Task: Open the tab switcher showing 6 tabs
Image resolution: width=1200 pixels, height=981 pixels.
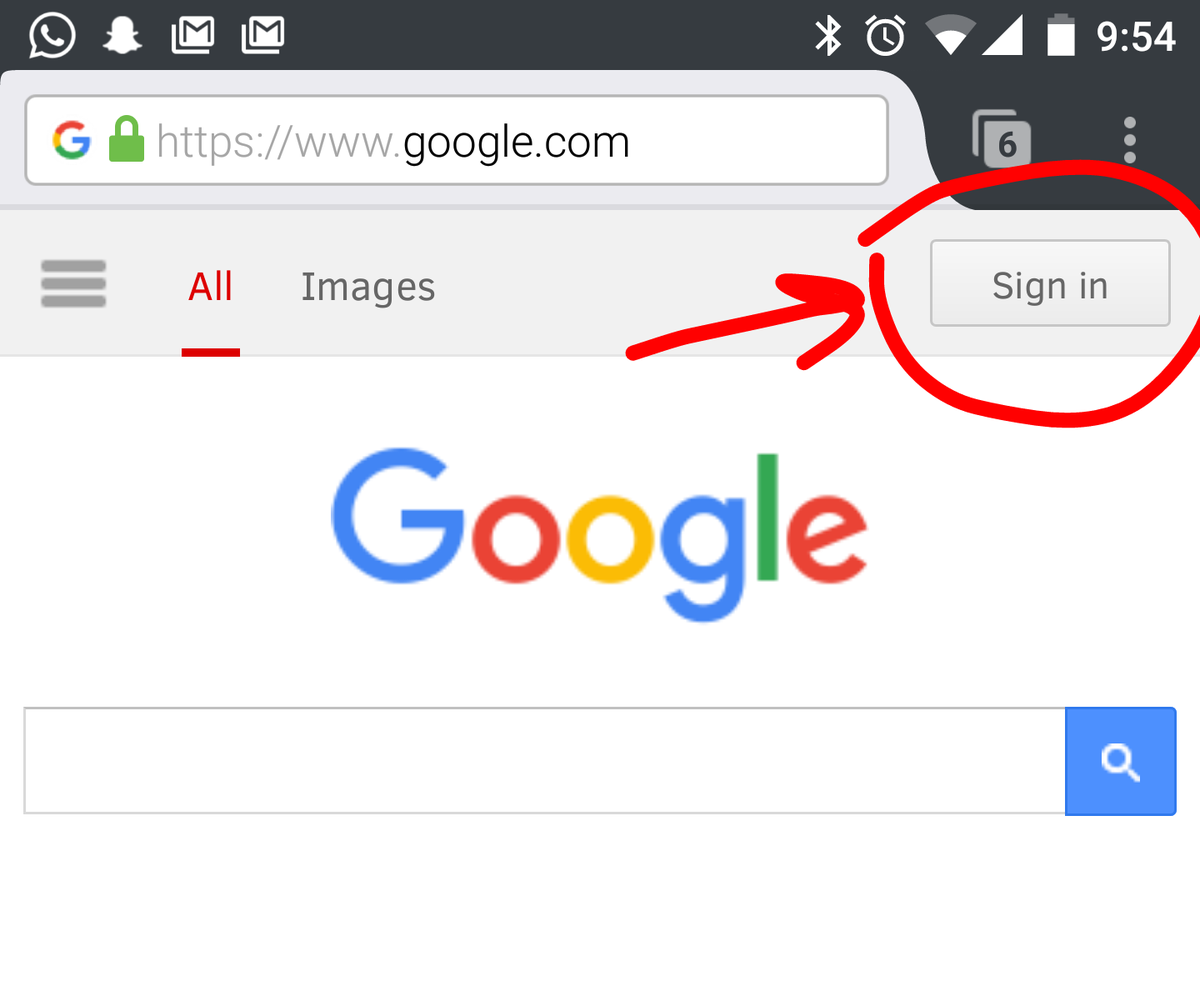Action: pos(1001,140)
